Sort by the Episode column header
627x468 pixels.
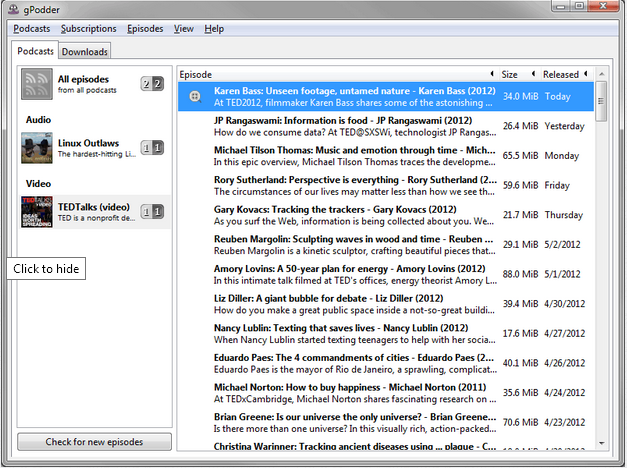point(337,74)
